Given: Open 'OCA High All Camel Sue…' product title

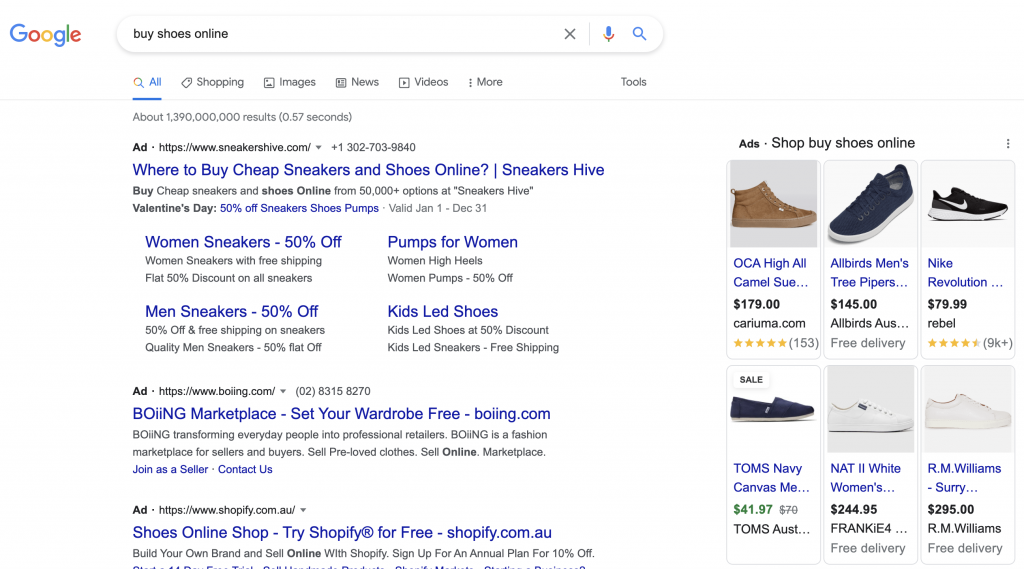Looking at the screenshot, I should pyautogui.click(x=771, y=273).
